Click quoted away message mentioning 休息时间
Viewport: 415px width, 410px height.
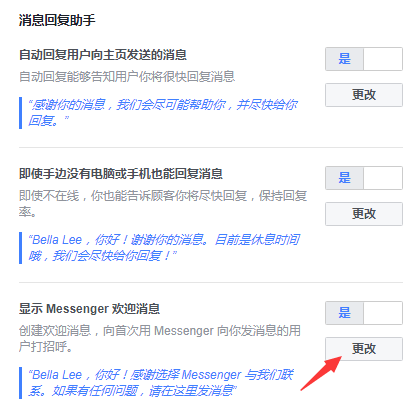[164, 248]
